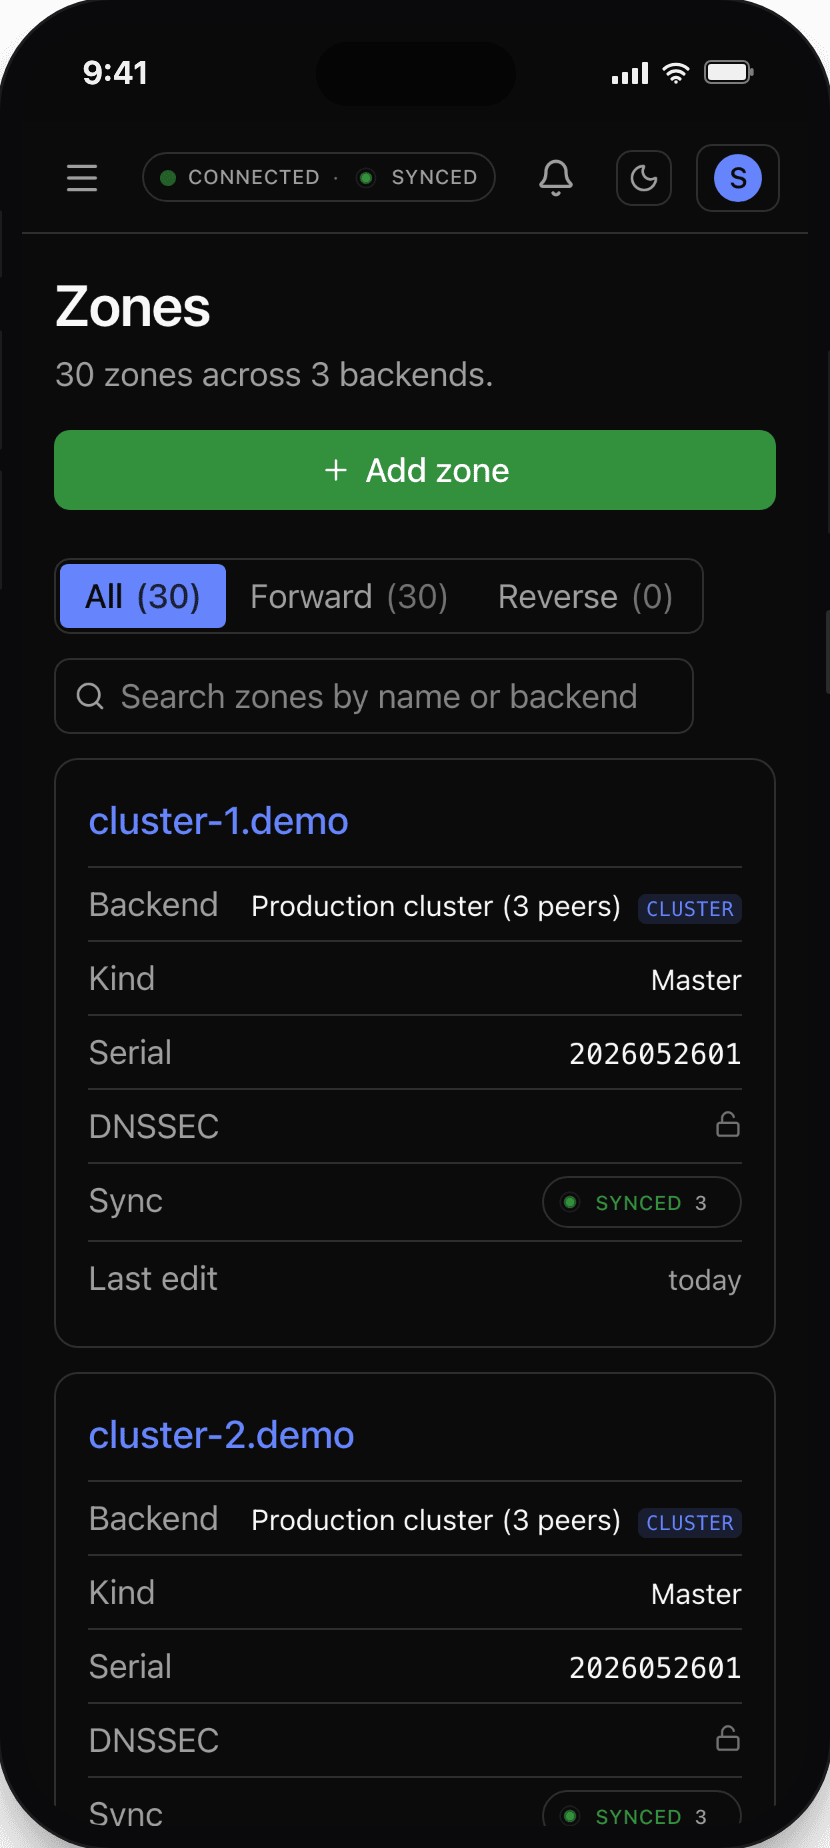Viewport: 830px width, 1848px height.
Task: Click the CLUSTER tag on cluster-2.demo
Action: (x=690, y=1523)
